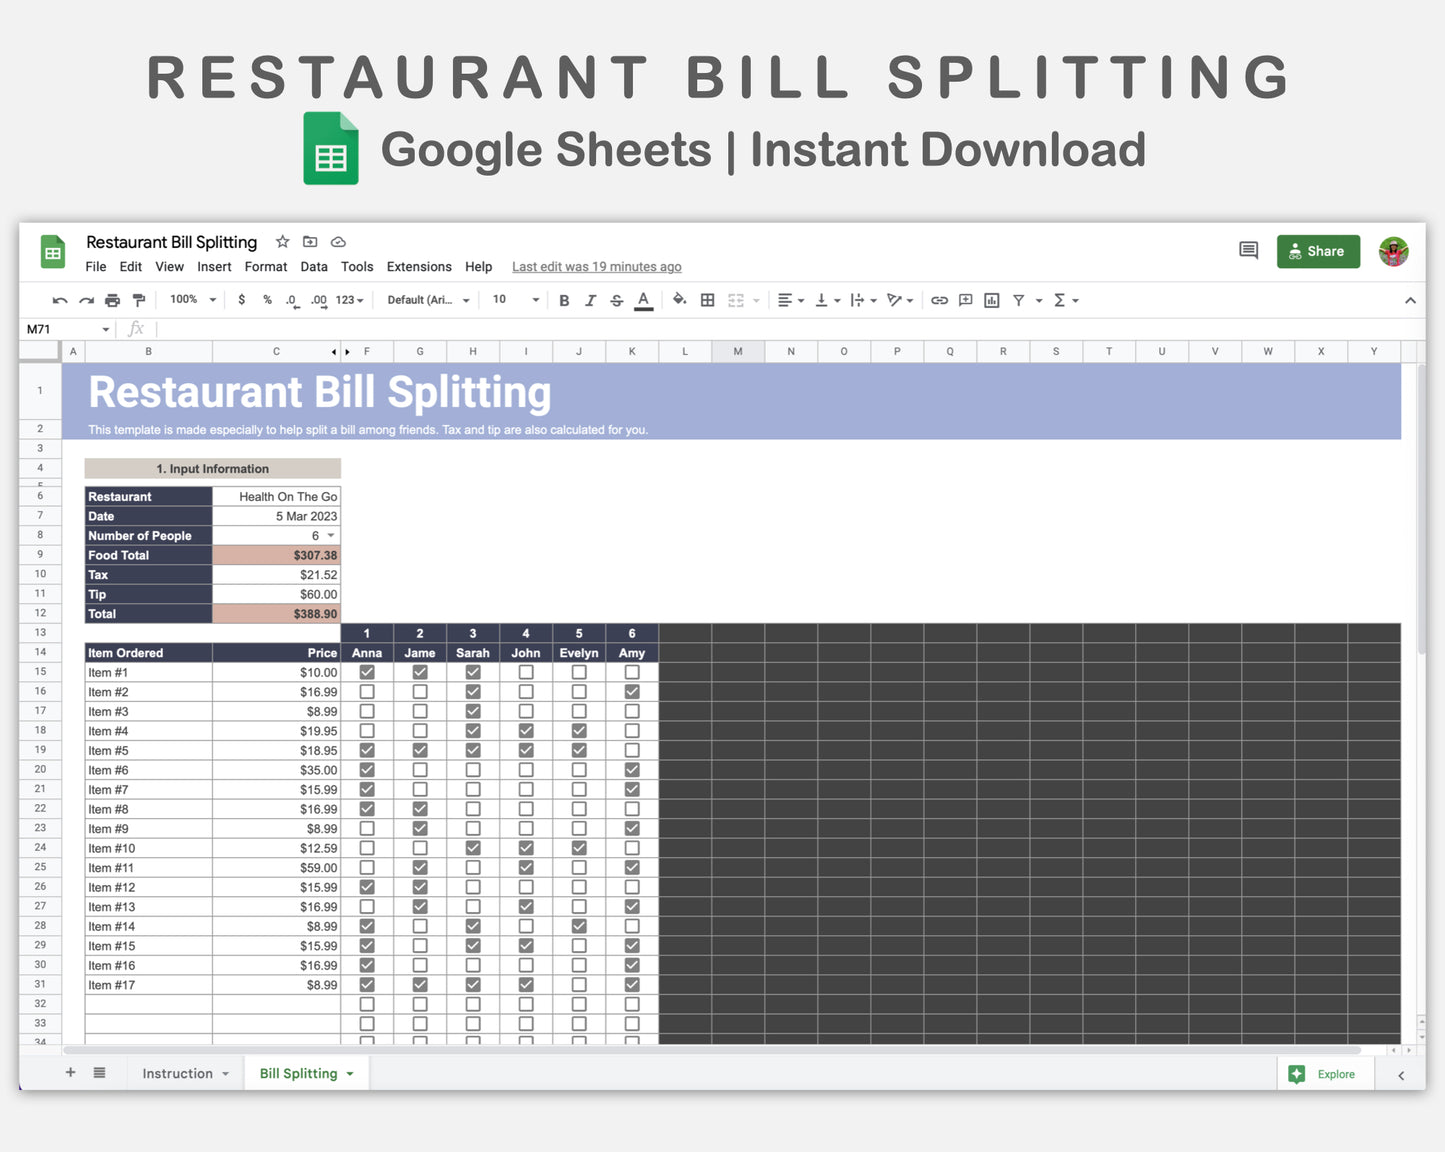The height and width of the screenshot is (1152, 1445).
Task: Click the Share button
Action: [1318, 251]
